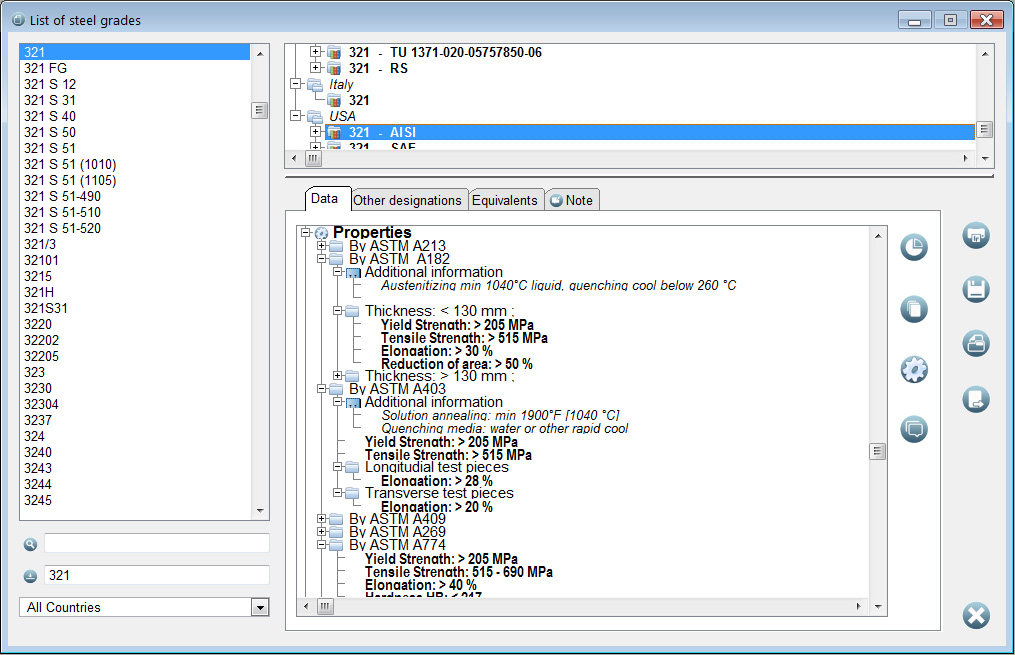Click the field containing 321

tap(157, 575)
